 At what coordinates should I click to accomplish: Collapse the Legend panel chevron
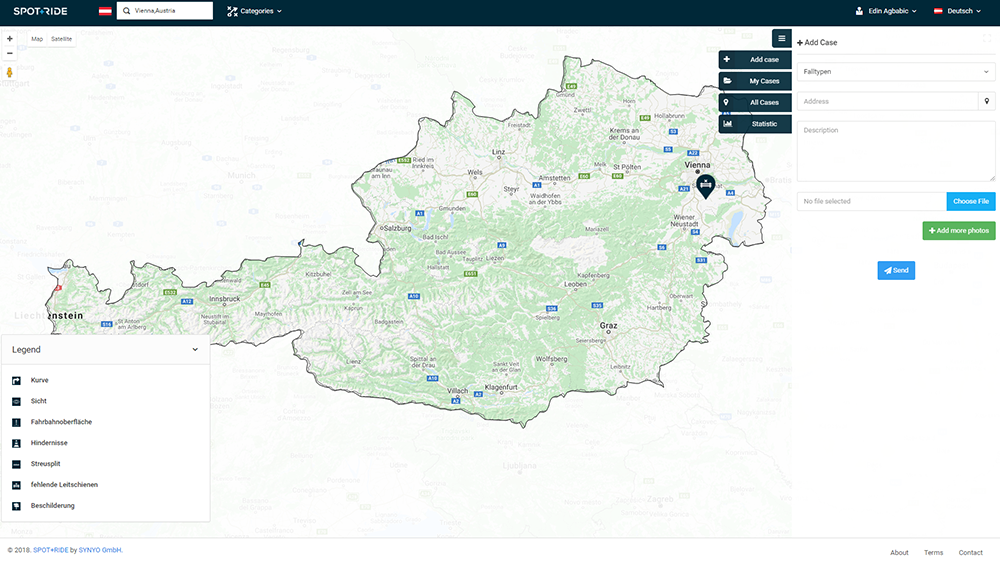[195, 350]
